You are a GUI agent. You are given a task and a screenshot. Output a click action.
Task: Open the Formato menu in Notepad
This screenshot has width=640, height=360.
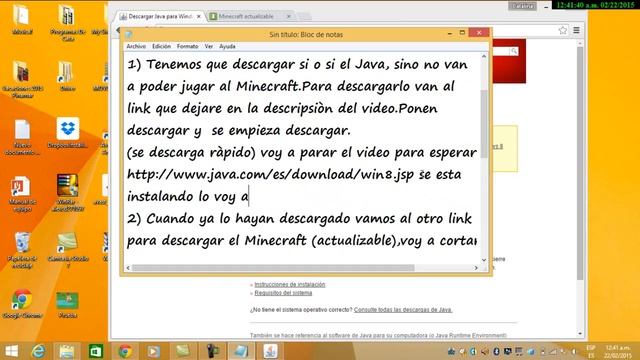[187, 47]
